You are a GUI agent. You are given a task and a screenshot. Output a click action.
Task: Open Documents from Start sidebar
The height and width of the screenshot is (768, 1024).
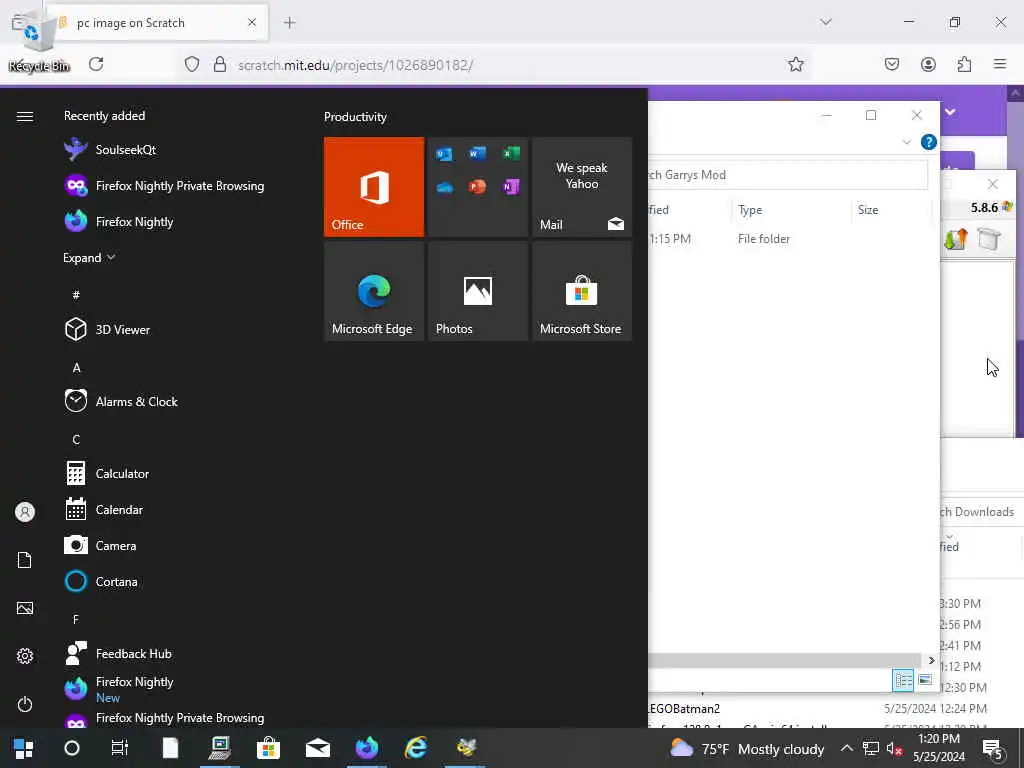point(25,560)
